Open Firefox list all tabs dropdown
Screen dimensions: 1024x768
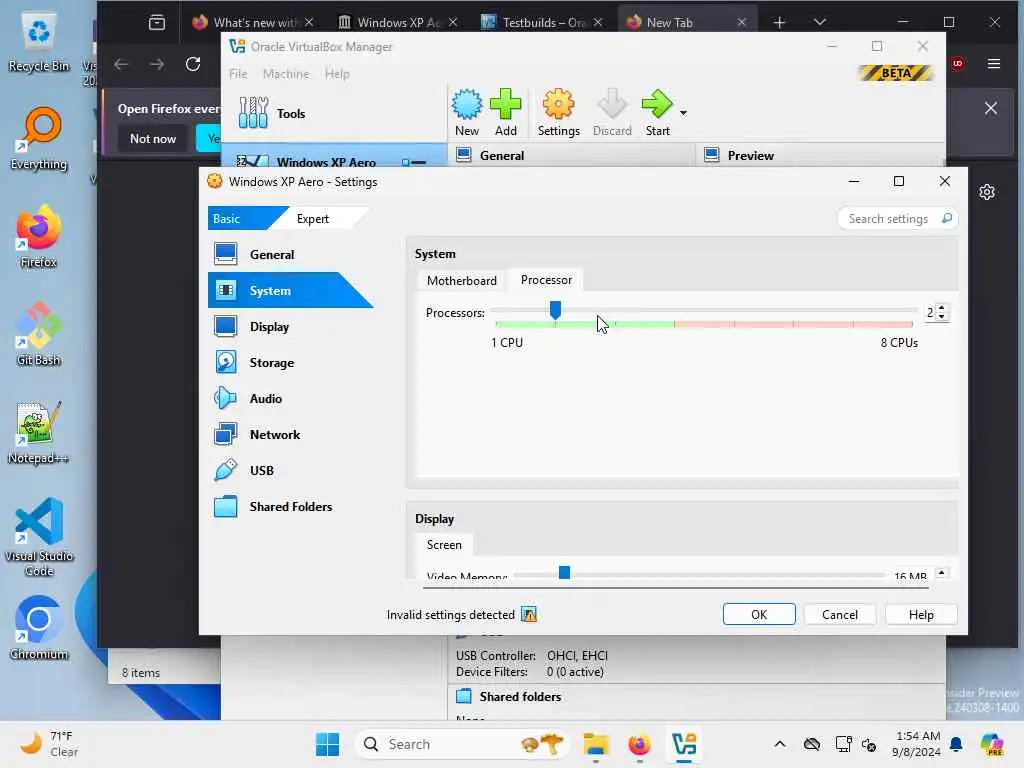click(x=820, y=22)
